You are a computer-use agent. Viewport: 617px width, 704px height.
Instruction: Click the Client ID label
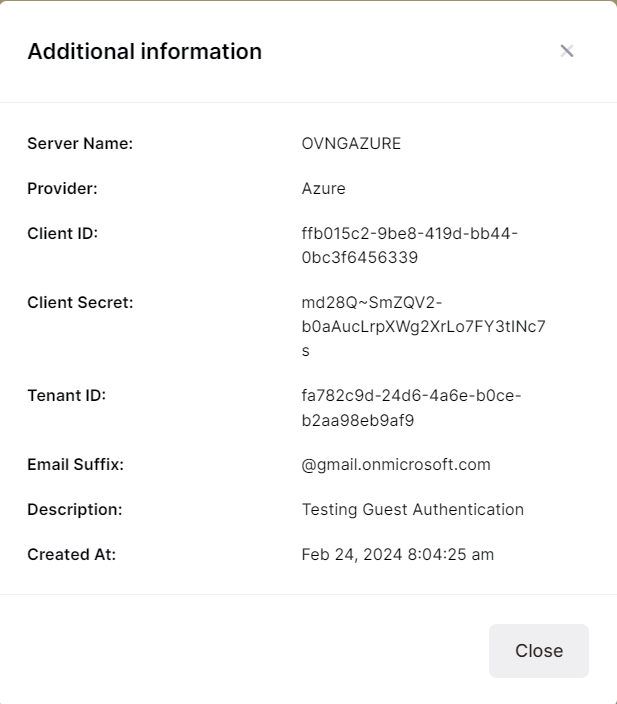point(62,233)
